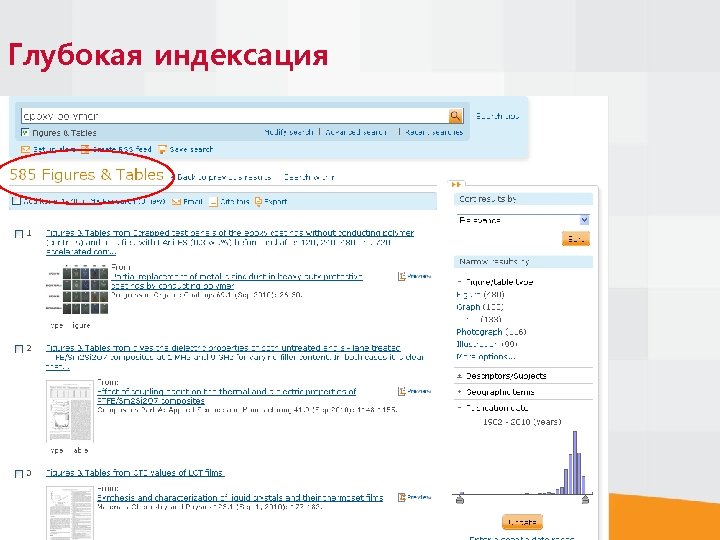720x540 pixels.
Task: Click the Search within link
Action: pyautogui.click(x=309, y=177)
